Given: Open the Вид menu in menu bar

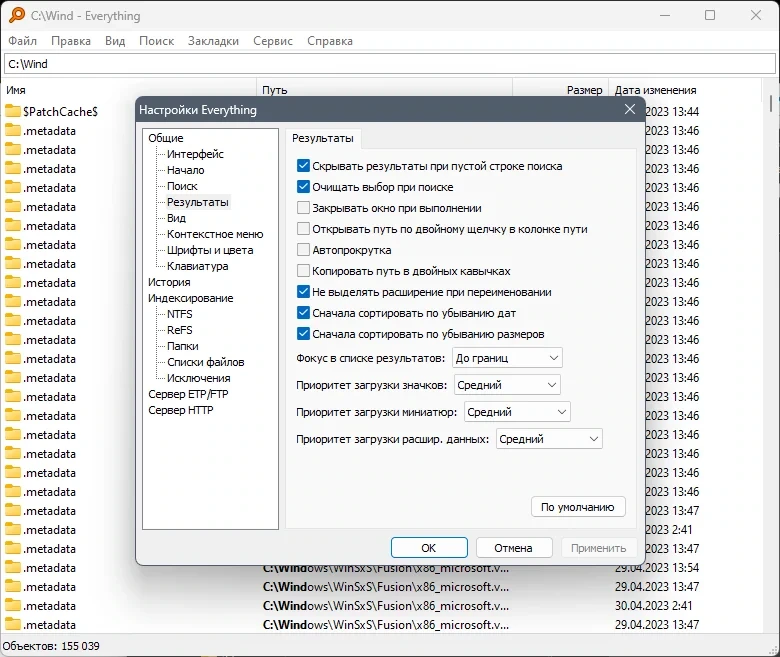Looking at the screenshot, I should [x=115, y=41].
